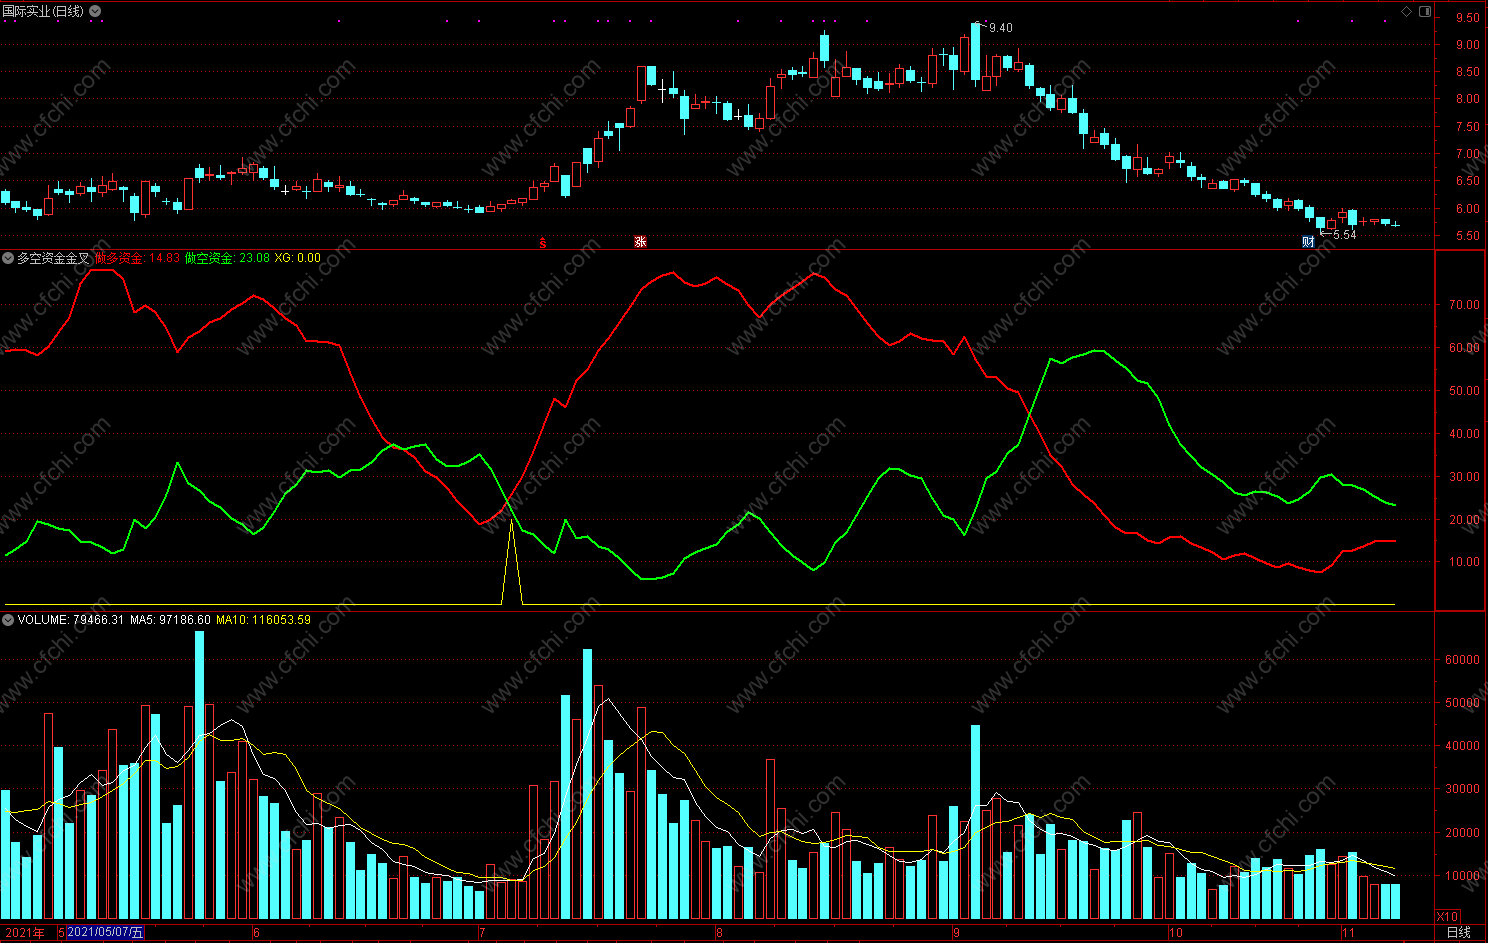The width and height of the screenshot is (1488, 943).
Task: Click month 9 marker on time axis
Action: tap(956, 933)
